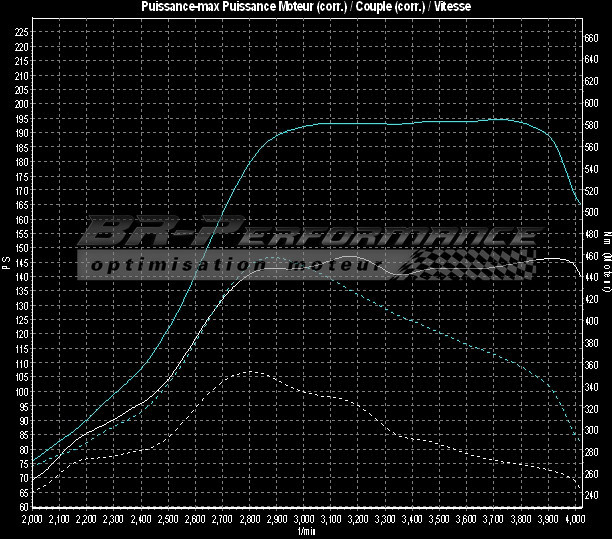Image resolution: width=612 pixels, height=539 pixels.
Task: Click the 2,000 label on the rpm axis
Action: pyautogui.click(x=32, y=520)
